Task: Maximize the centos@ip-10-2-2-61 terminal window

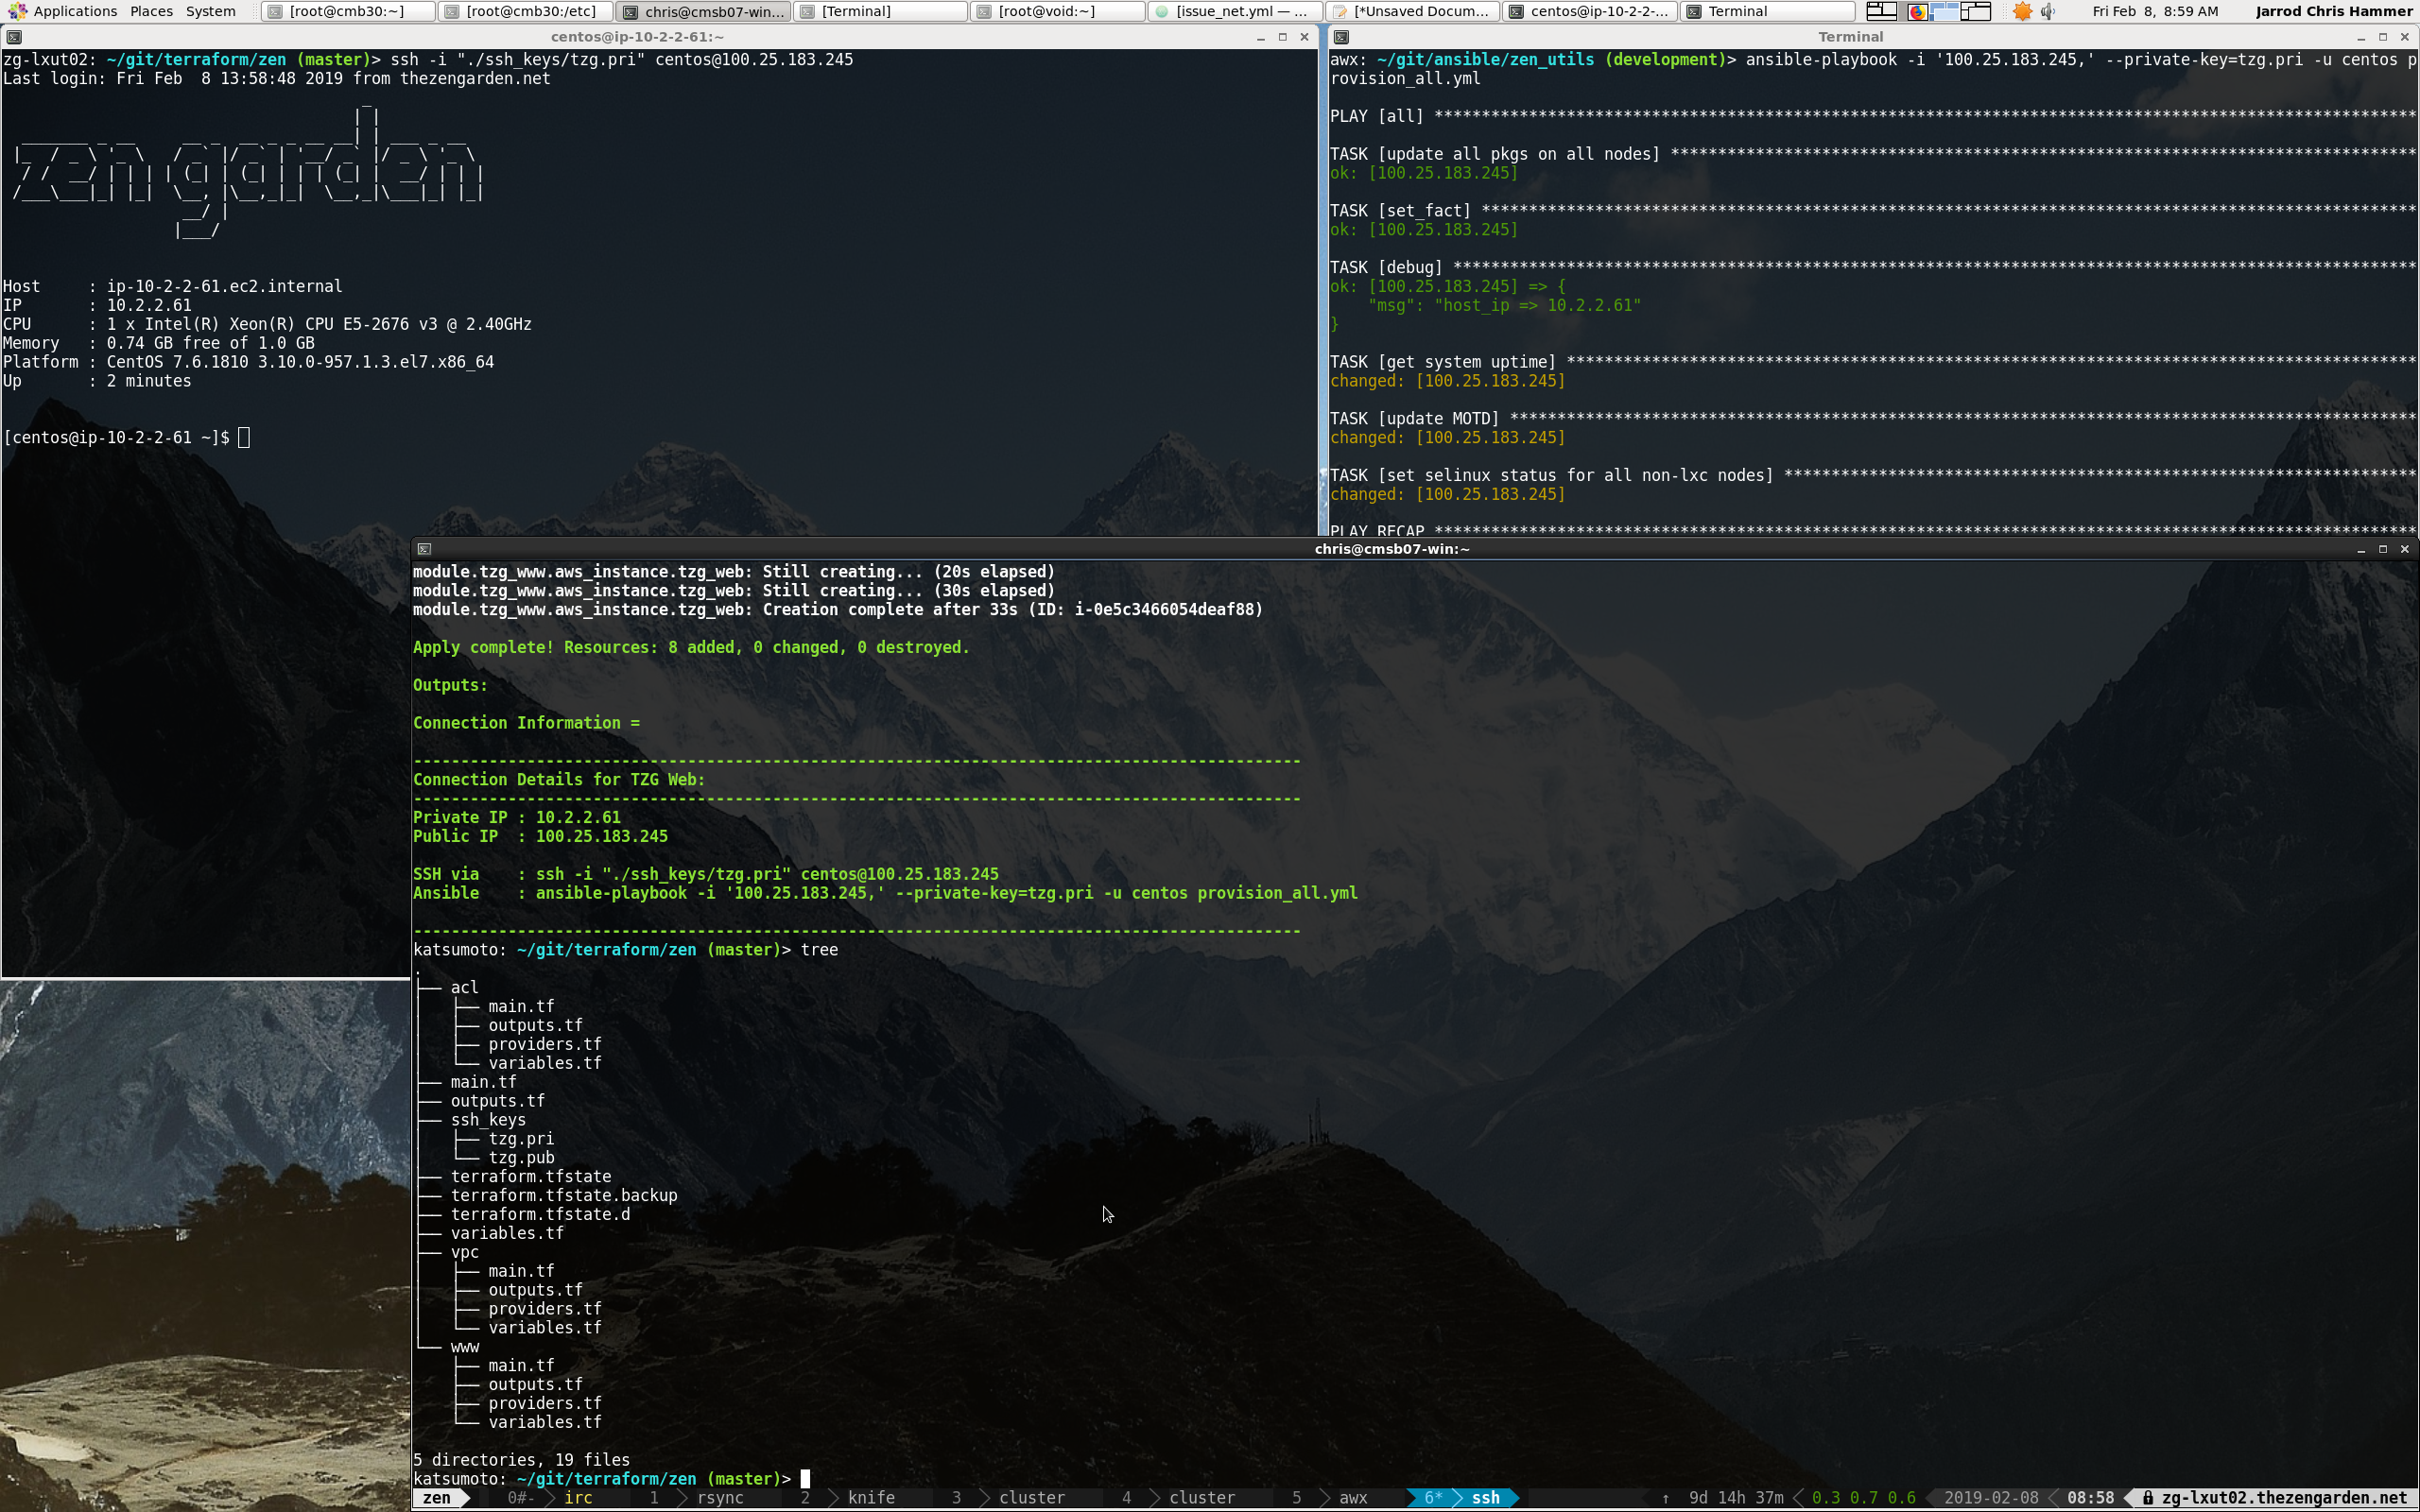Action: pos(1282,37)
